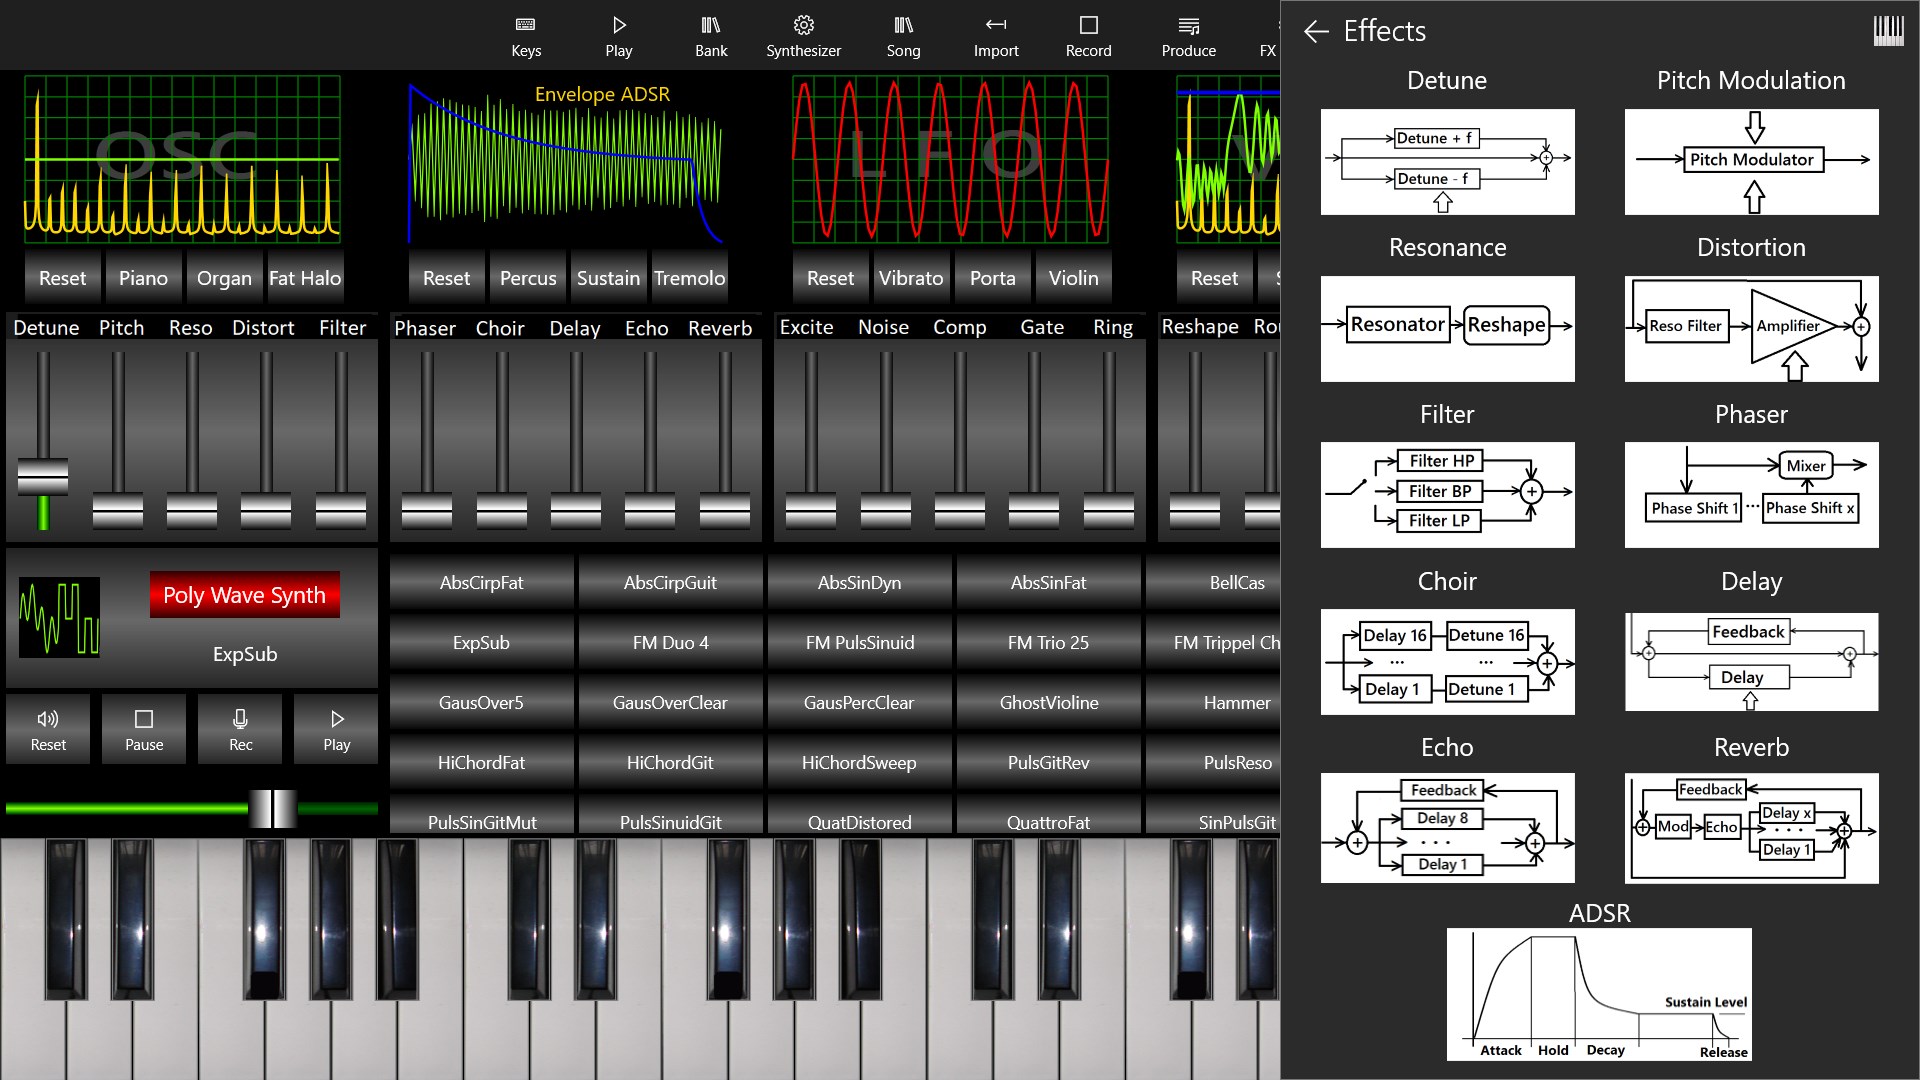Viewport: 1920px width, 1080px height.
Task: Click the Import toolbar icon
Action: pos(996,35)
